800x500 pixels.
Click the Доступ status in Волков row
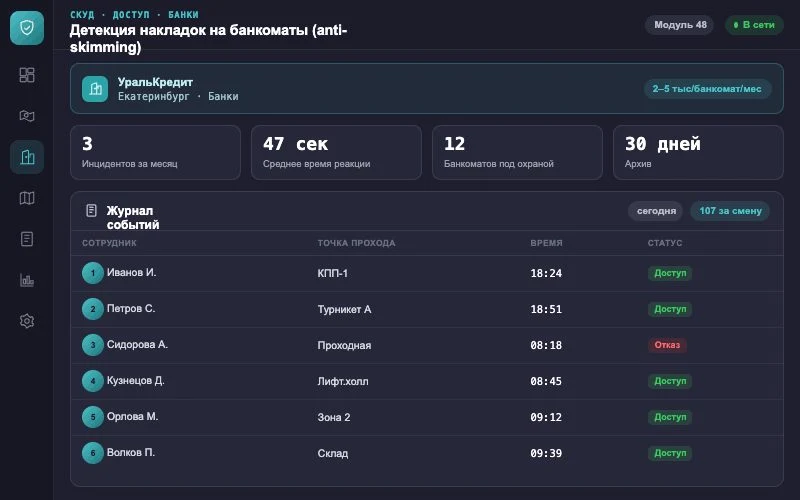tap(670, 453)
